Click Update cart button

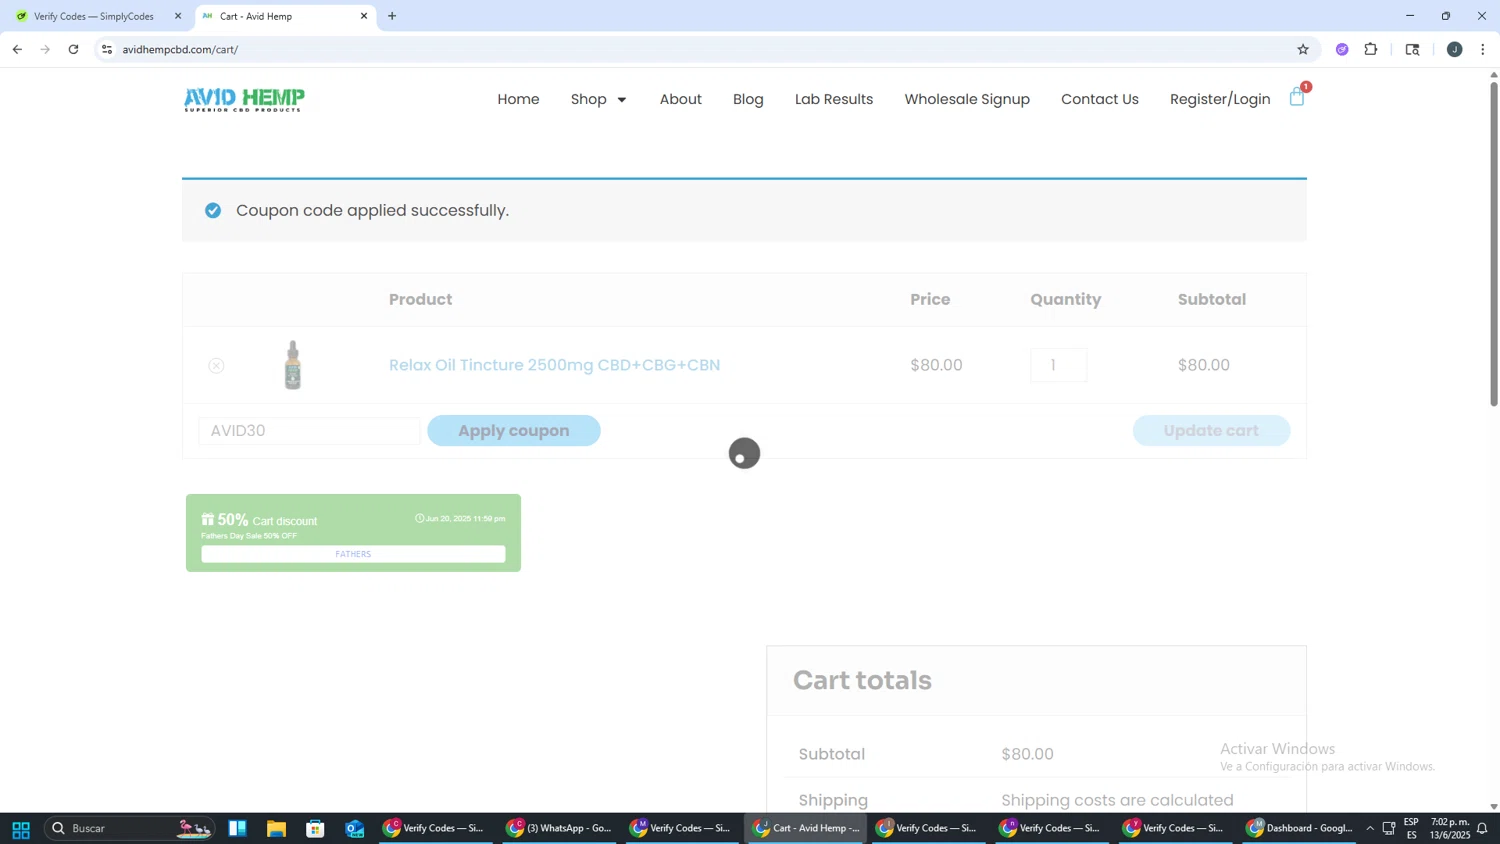tap(1211, 431)
